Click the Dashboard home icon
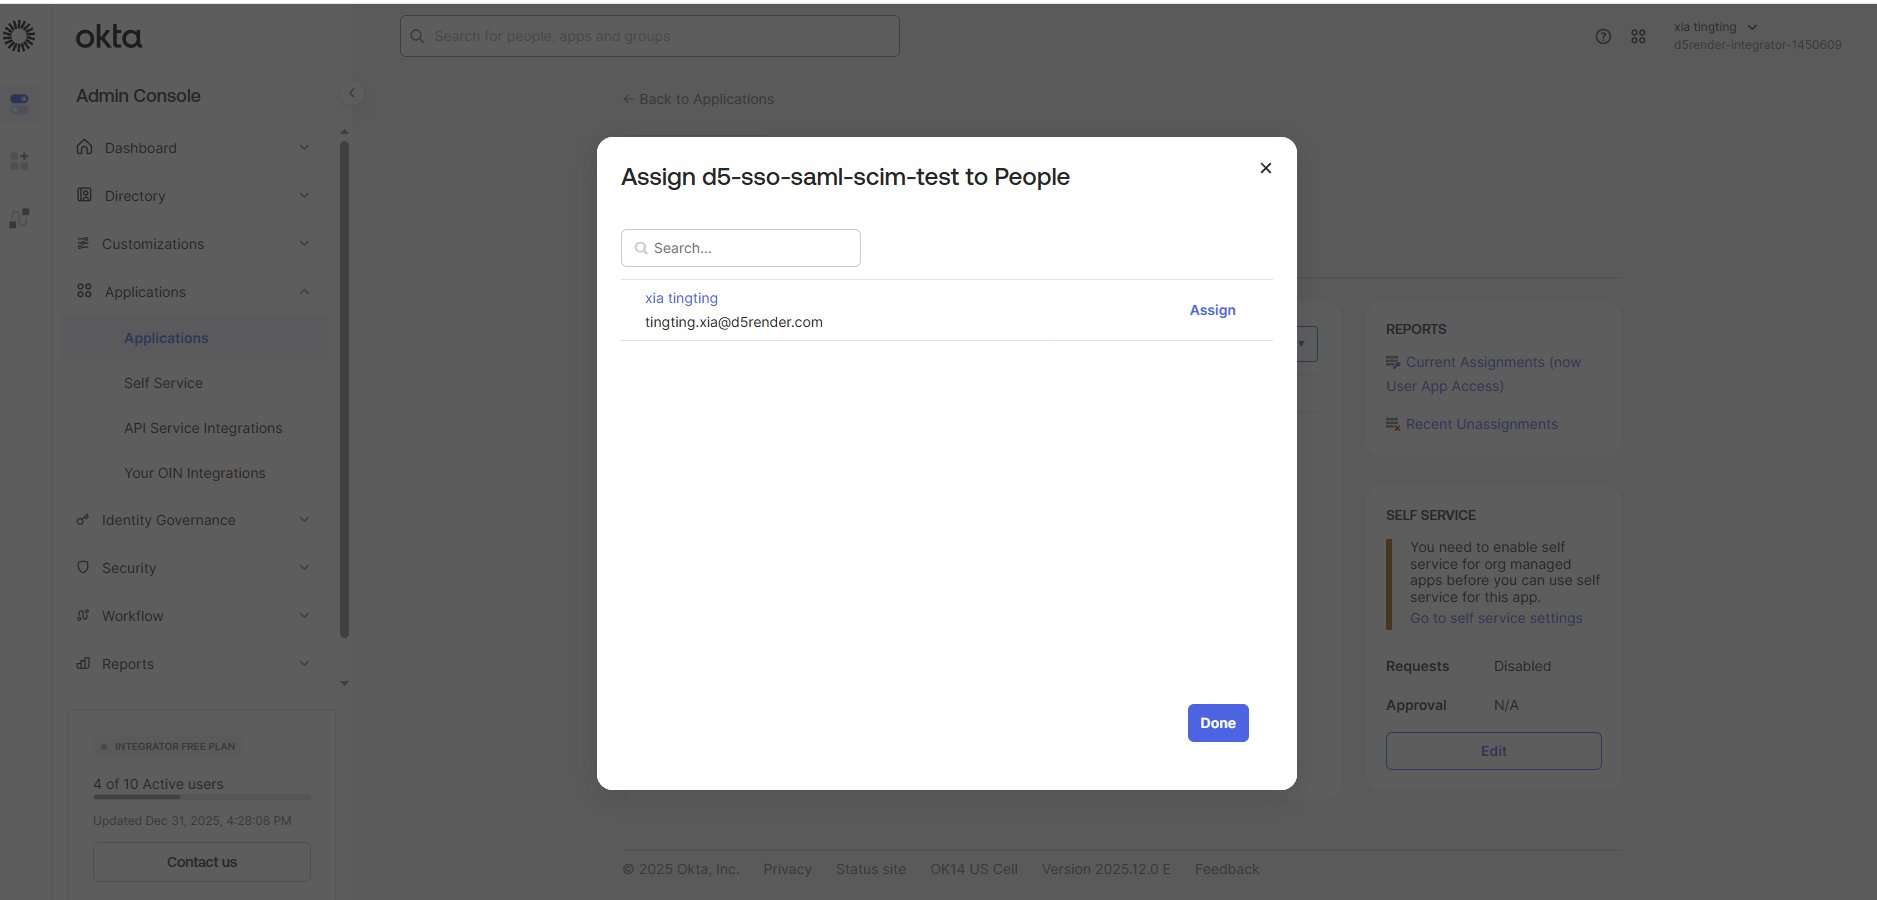This screenshot has height=900, width=1877. [x=85, y=147]
